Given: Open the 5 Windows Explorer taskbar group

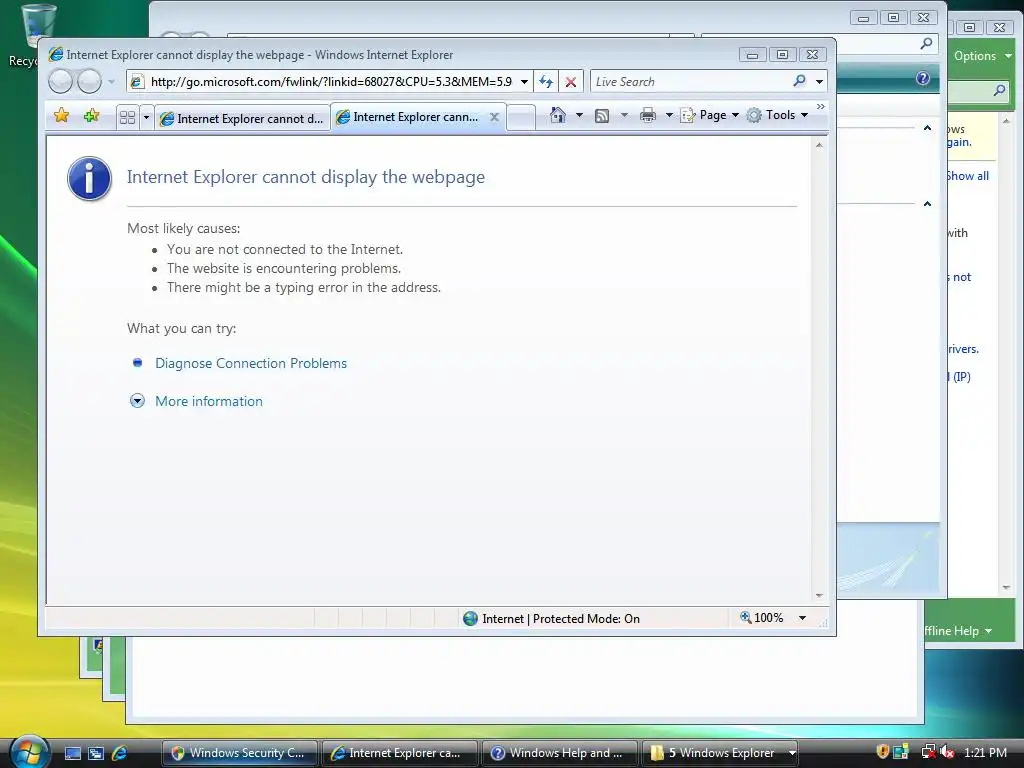Looking at the screenshot, I should tap(720, 753).
